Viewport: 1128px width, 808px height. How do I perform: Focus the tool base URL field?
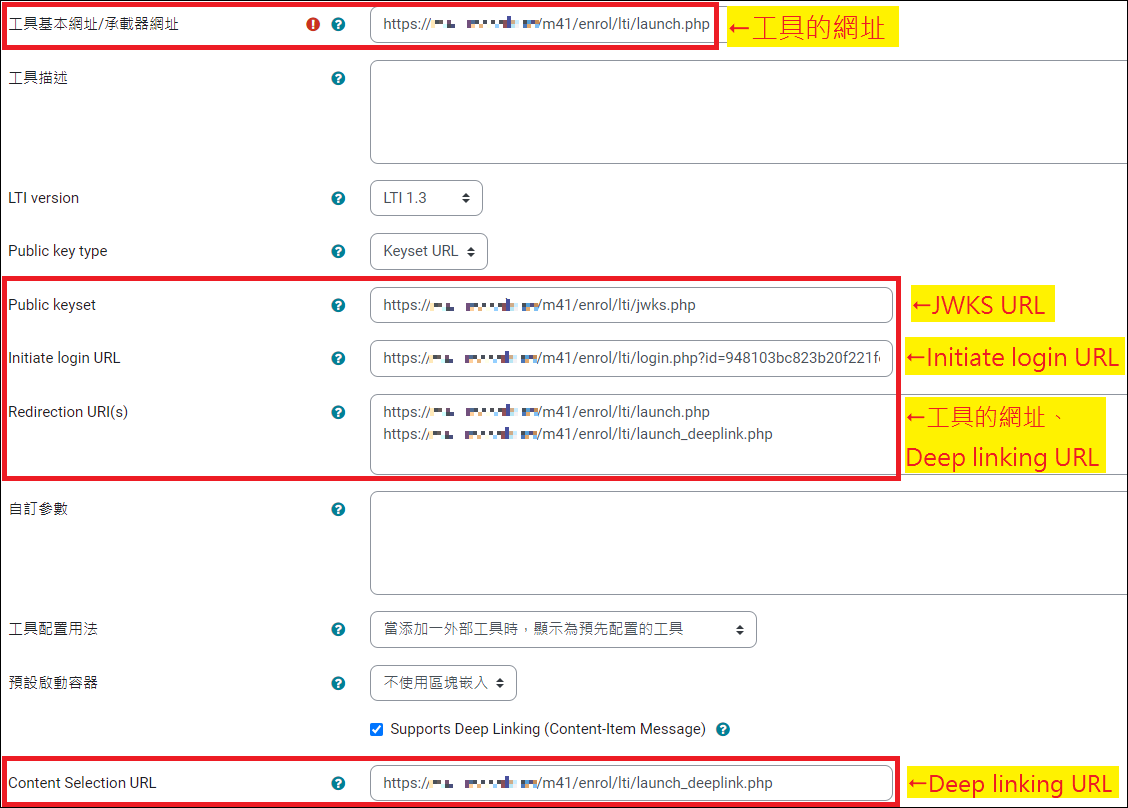pyautogui.click(x=543, y=24)
